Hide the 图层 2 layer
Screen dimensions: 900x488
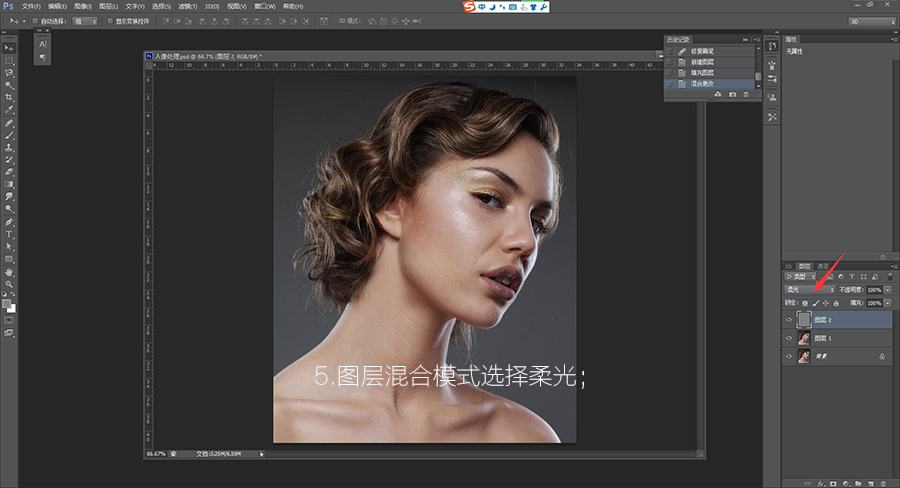[x=789, y=320]
